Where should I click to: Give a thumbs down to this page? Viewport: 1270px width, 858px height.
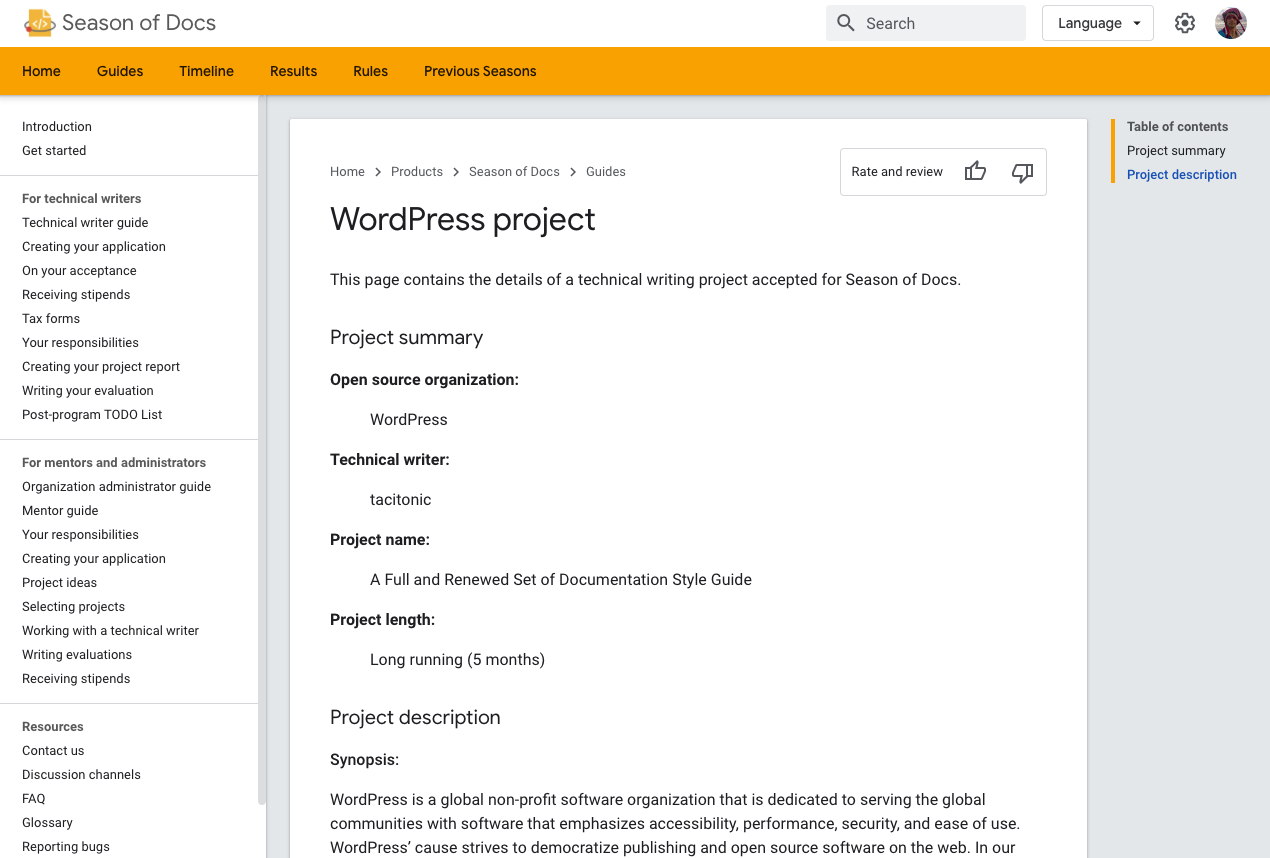(x=1022, y=173)
